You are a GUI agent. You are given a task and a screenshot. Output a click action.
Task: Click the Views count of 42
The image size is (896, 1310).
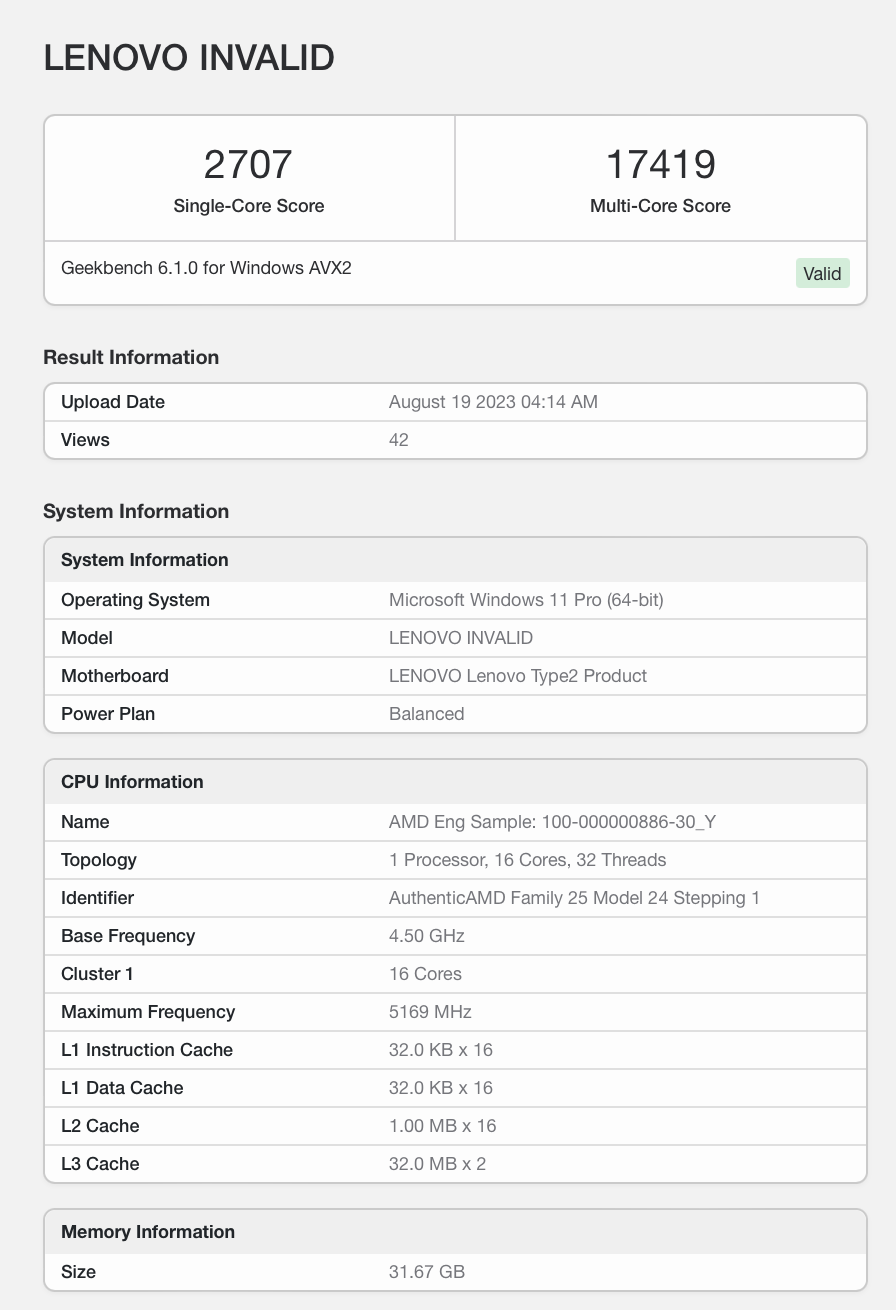click(x=398, y=440)
